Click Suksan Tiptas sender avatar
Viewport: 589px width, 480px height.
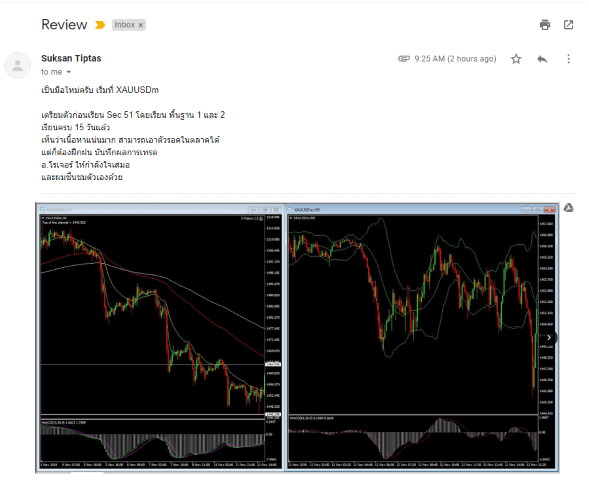click(17, 65)
